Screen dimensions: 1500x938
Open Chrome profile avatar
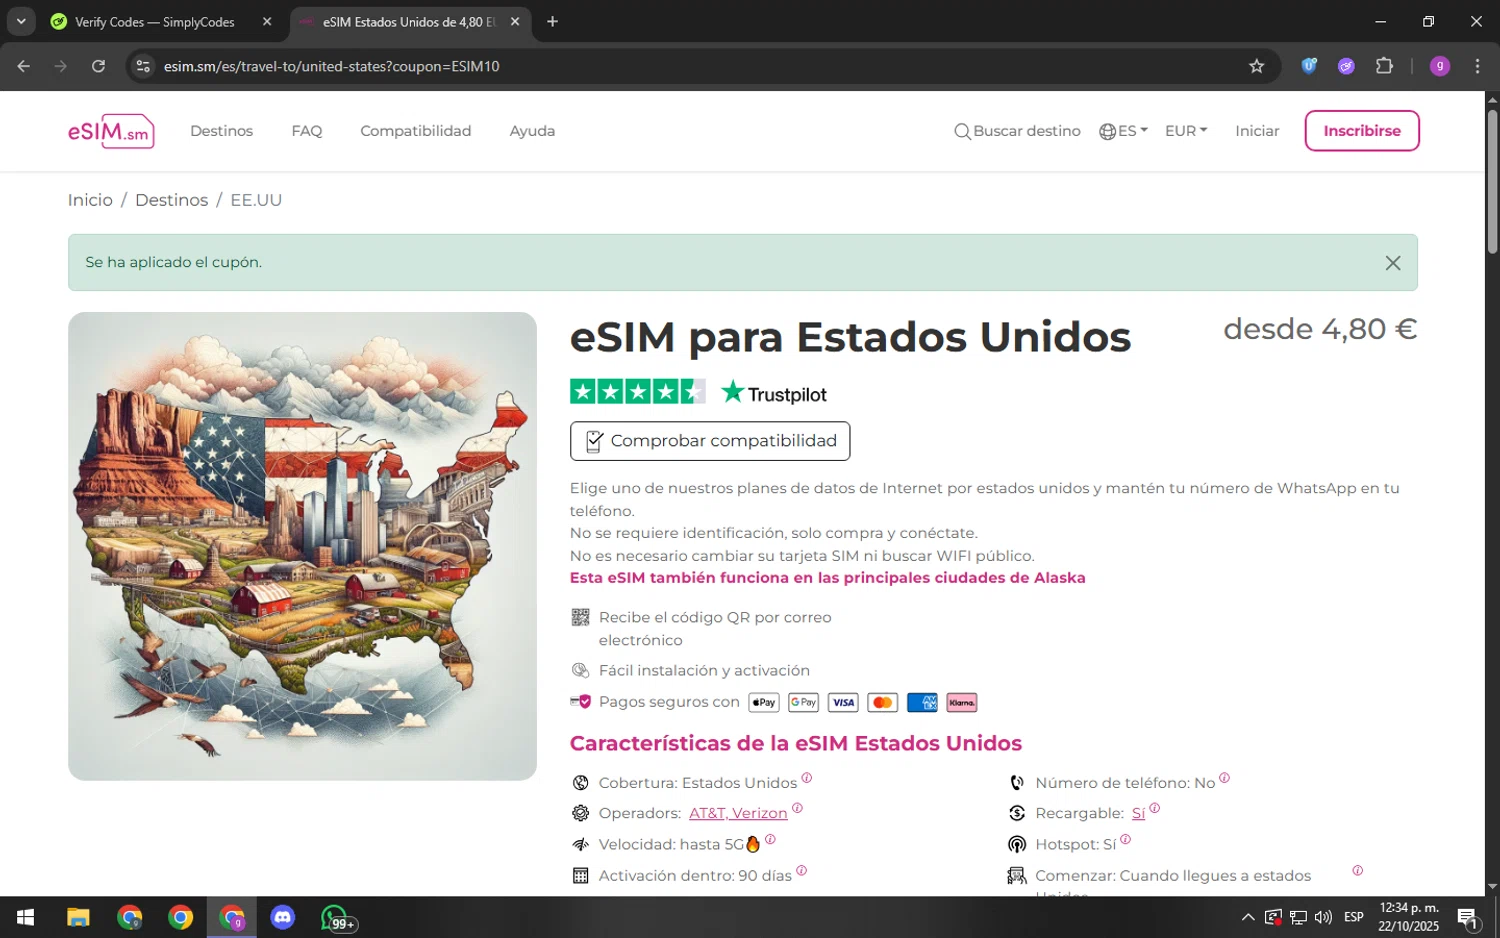click(x=1440, y=66)
